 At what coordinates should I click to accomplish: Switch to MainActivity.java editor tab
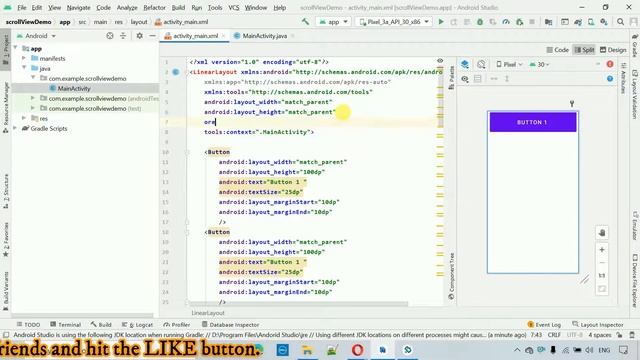[x=264, y=36]
